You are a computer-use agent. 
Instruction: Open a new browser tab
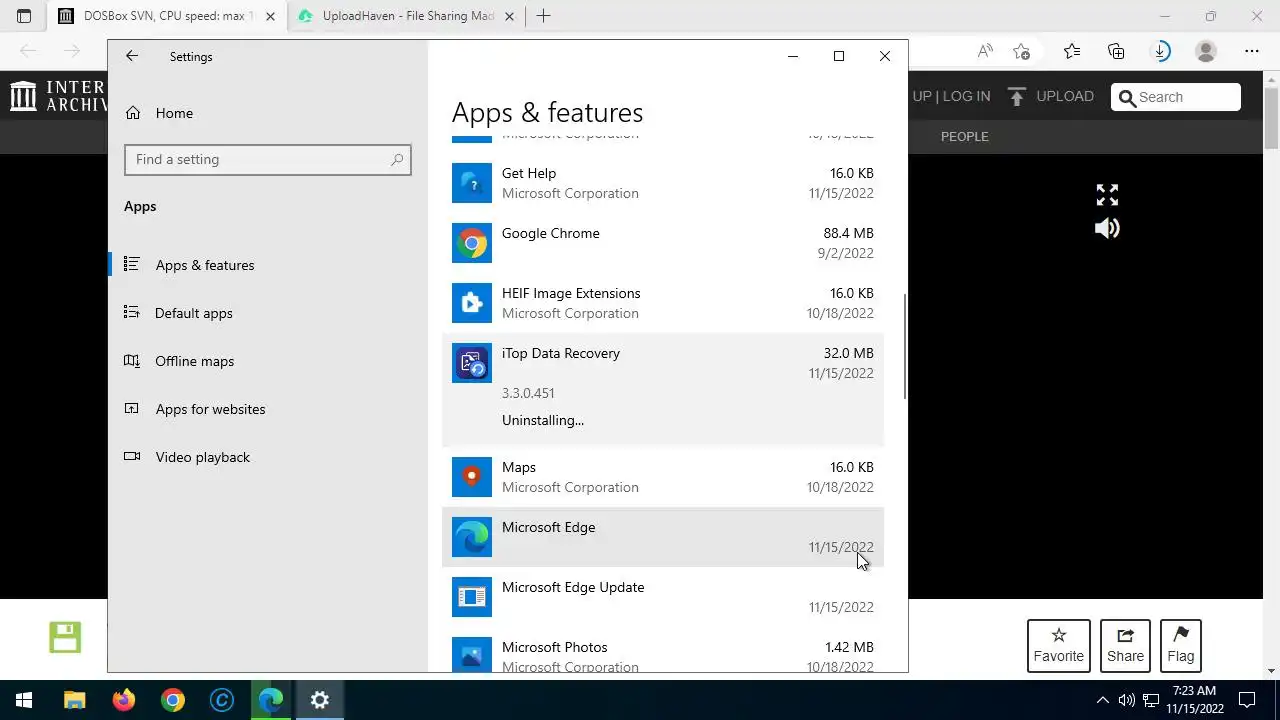click(x=544, y=16)
